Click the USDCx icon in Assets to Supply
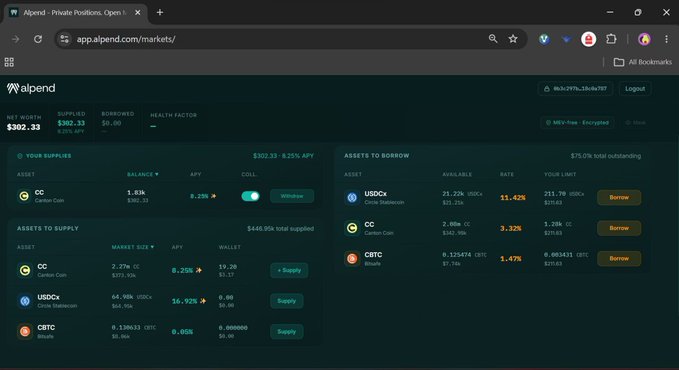679x370 pixels. [25, 301]
